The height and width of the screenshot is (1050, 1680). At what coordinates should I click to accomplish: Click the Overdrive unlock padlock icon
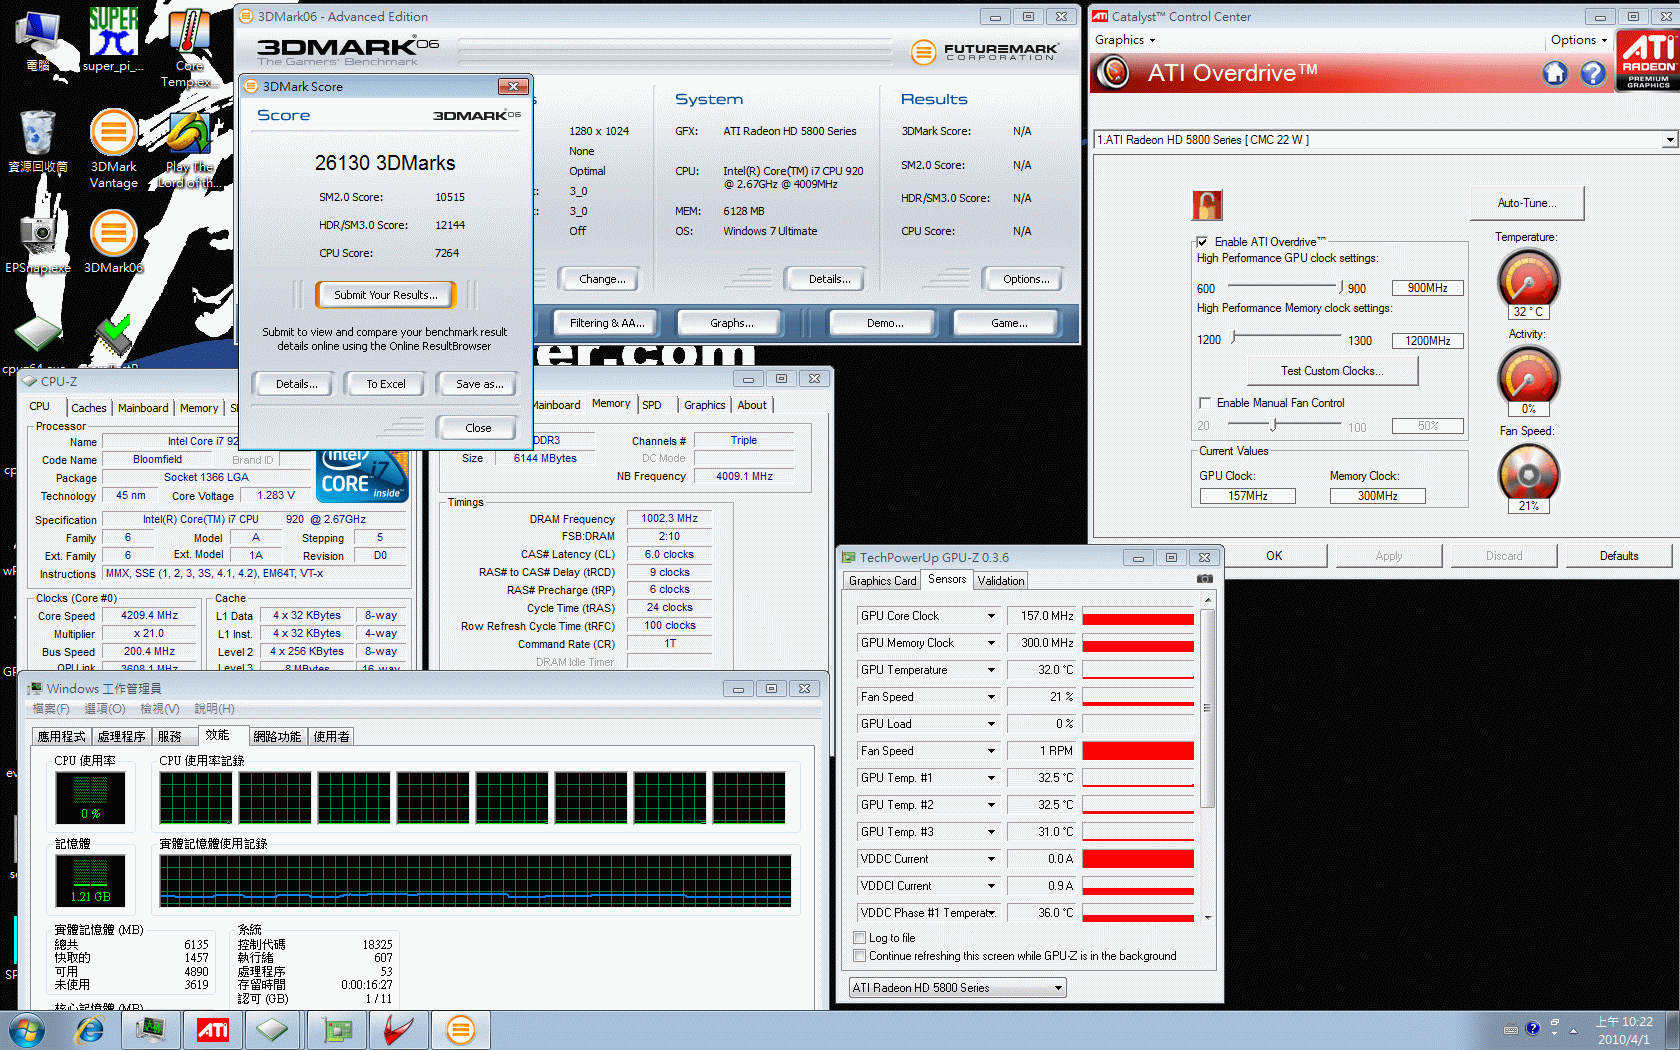point(1207,205)
